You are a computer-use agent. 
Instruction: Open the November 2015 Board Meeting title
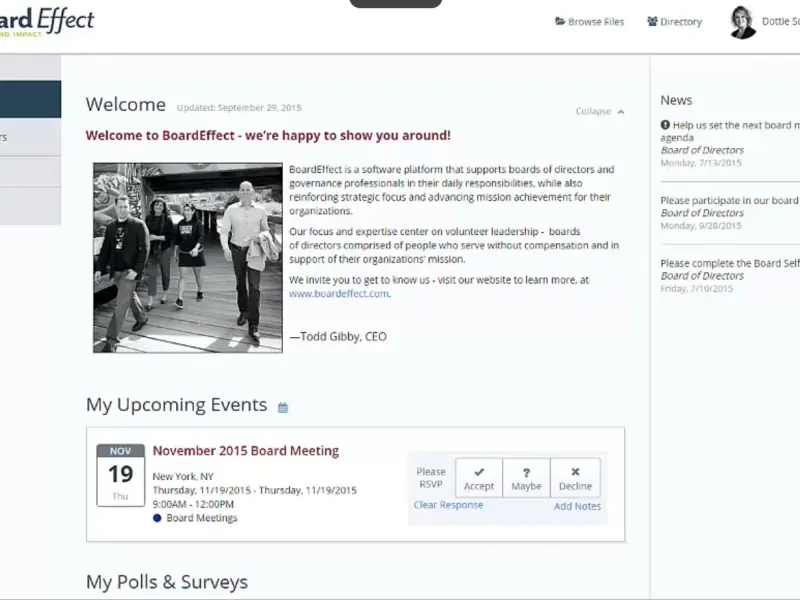point(245,451)
